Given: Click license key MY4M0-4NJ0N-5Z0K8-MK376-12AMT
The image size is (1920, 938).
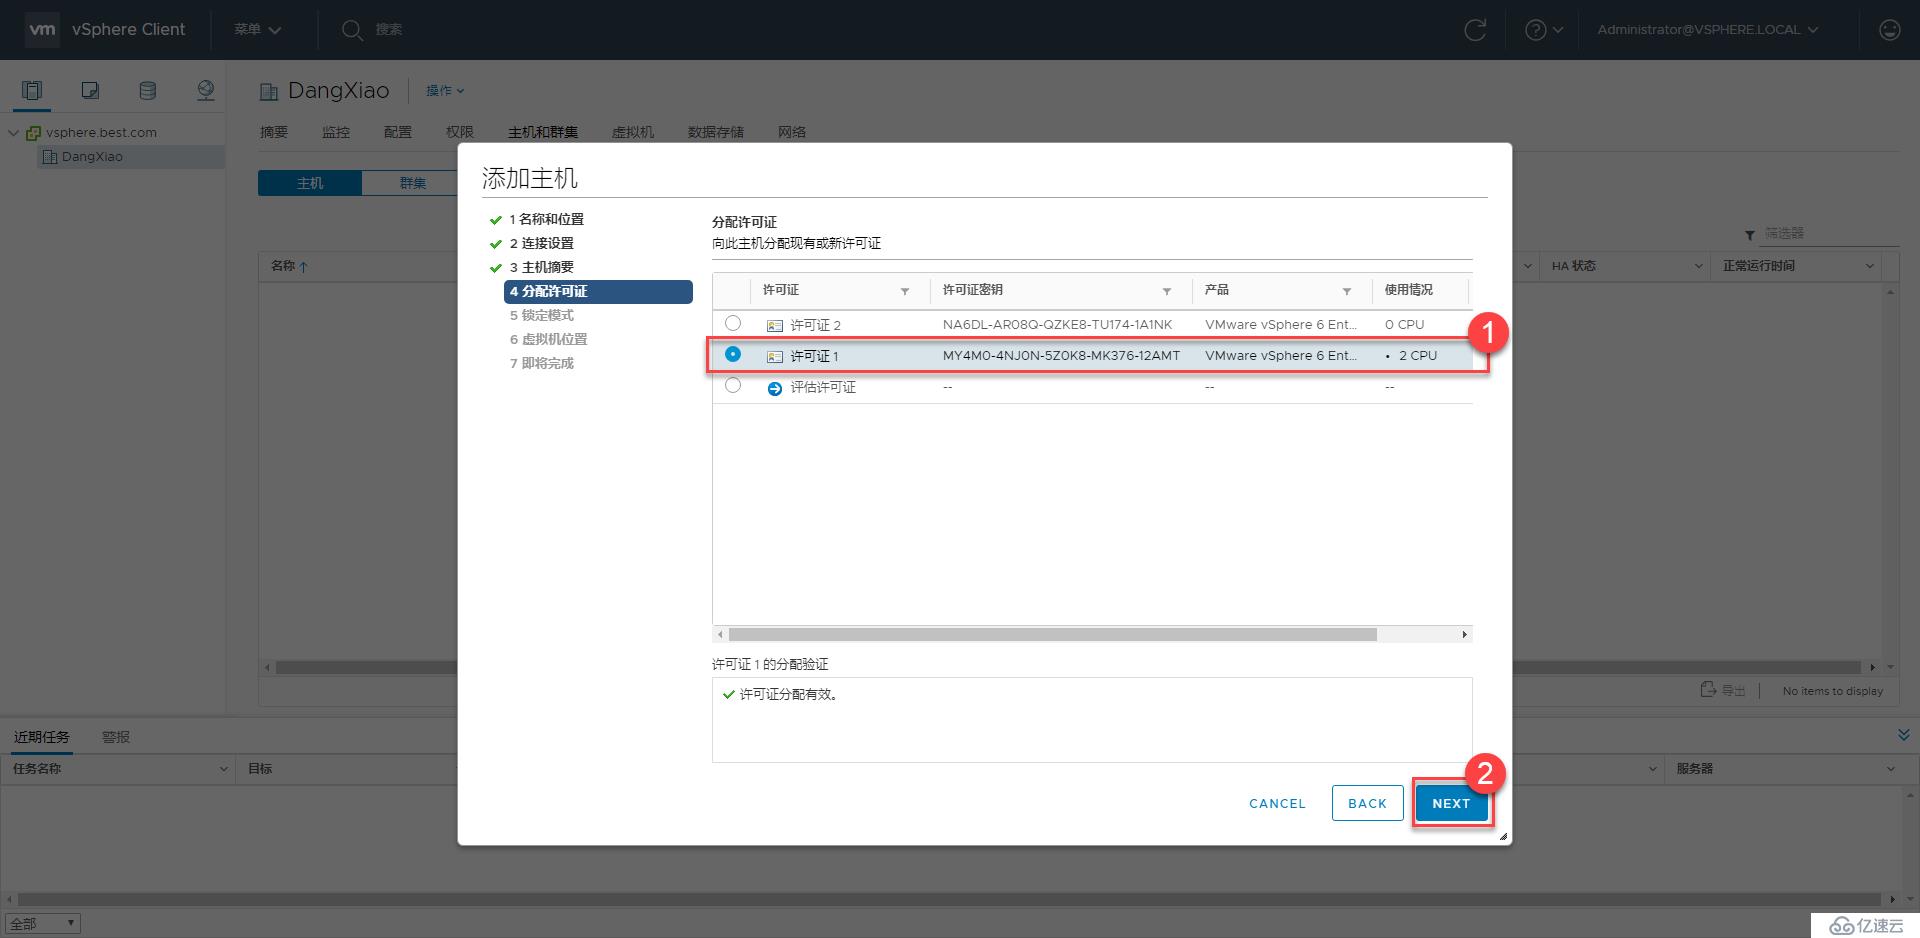Looking at the screenshot, I should (1061, 355).
